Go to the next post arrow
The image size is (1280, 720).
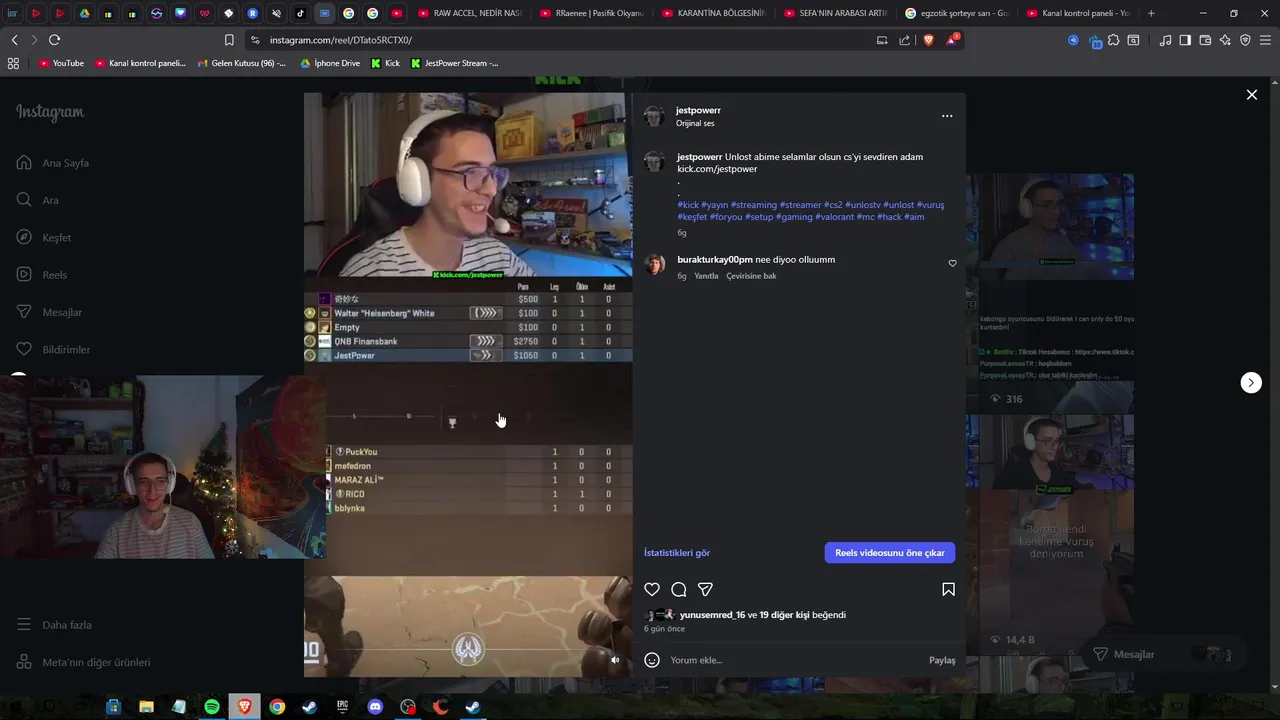tap(1251, 383)
